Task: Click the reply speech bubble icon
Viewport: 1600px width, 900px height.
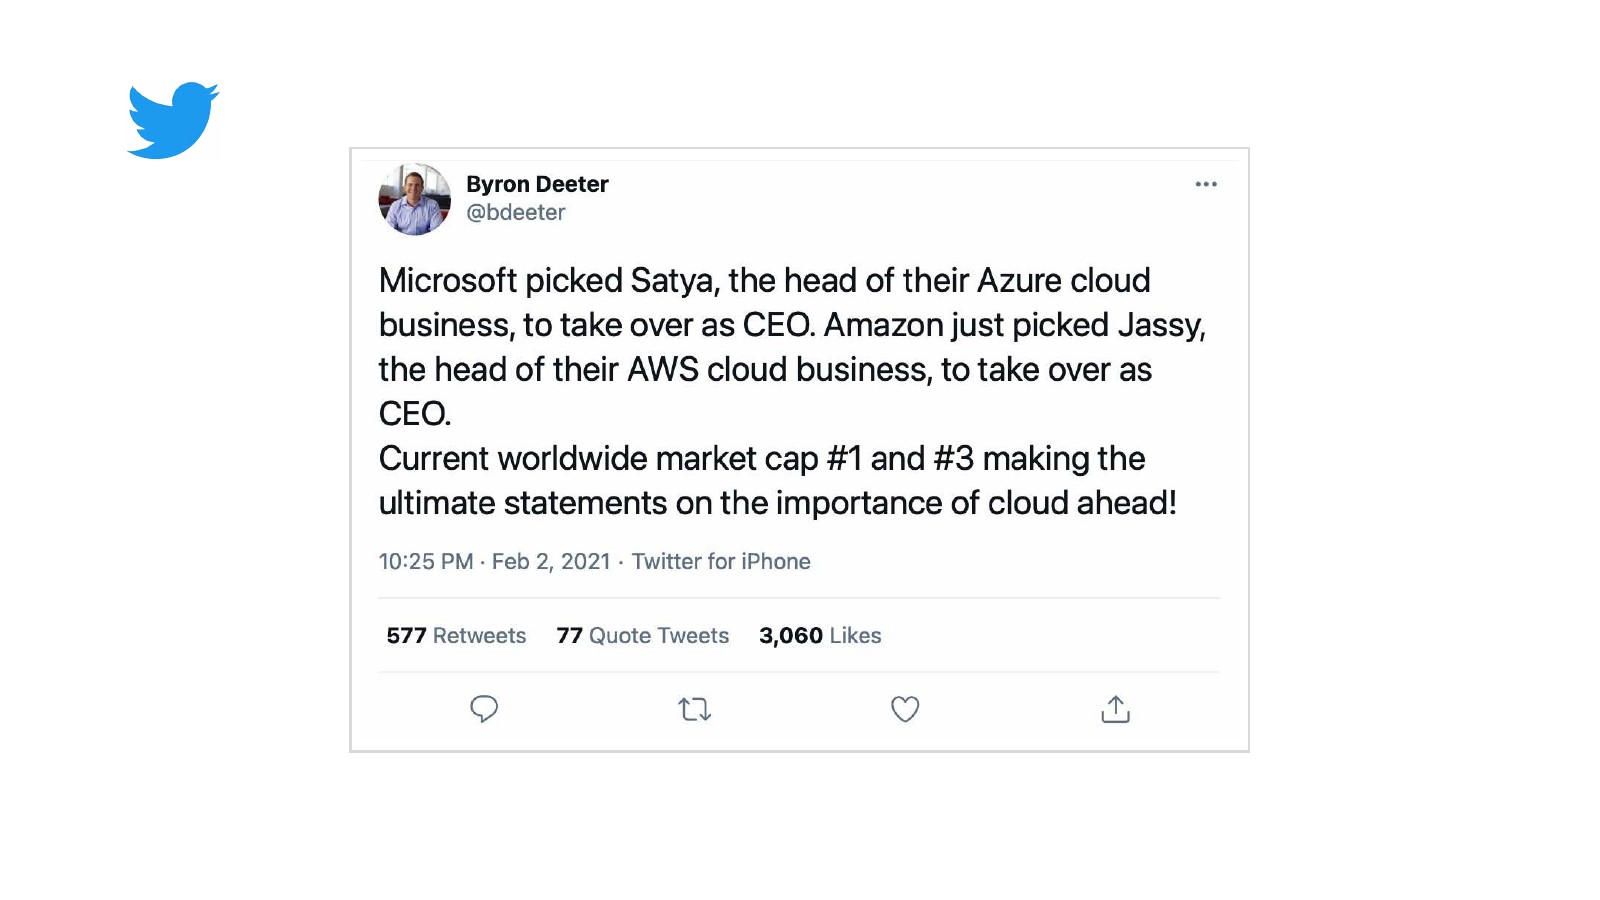Action: pyautogui.click(x=484, y=709)
